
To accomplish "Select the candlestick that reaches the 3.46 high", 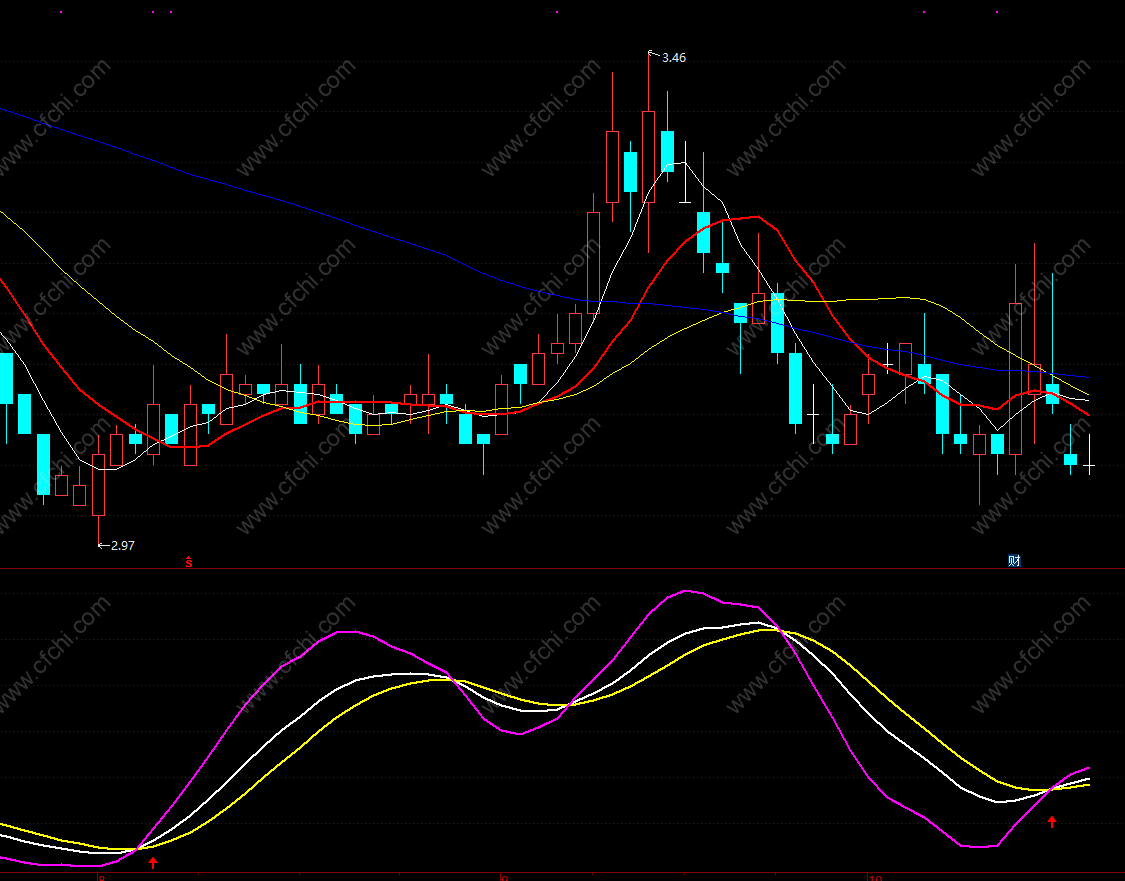I will point(649,153).
